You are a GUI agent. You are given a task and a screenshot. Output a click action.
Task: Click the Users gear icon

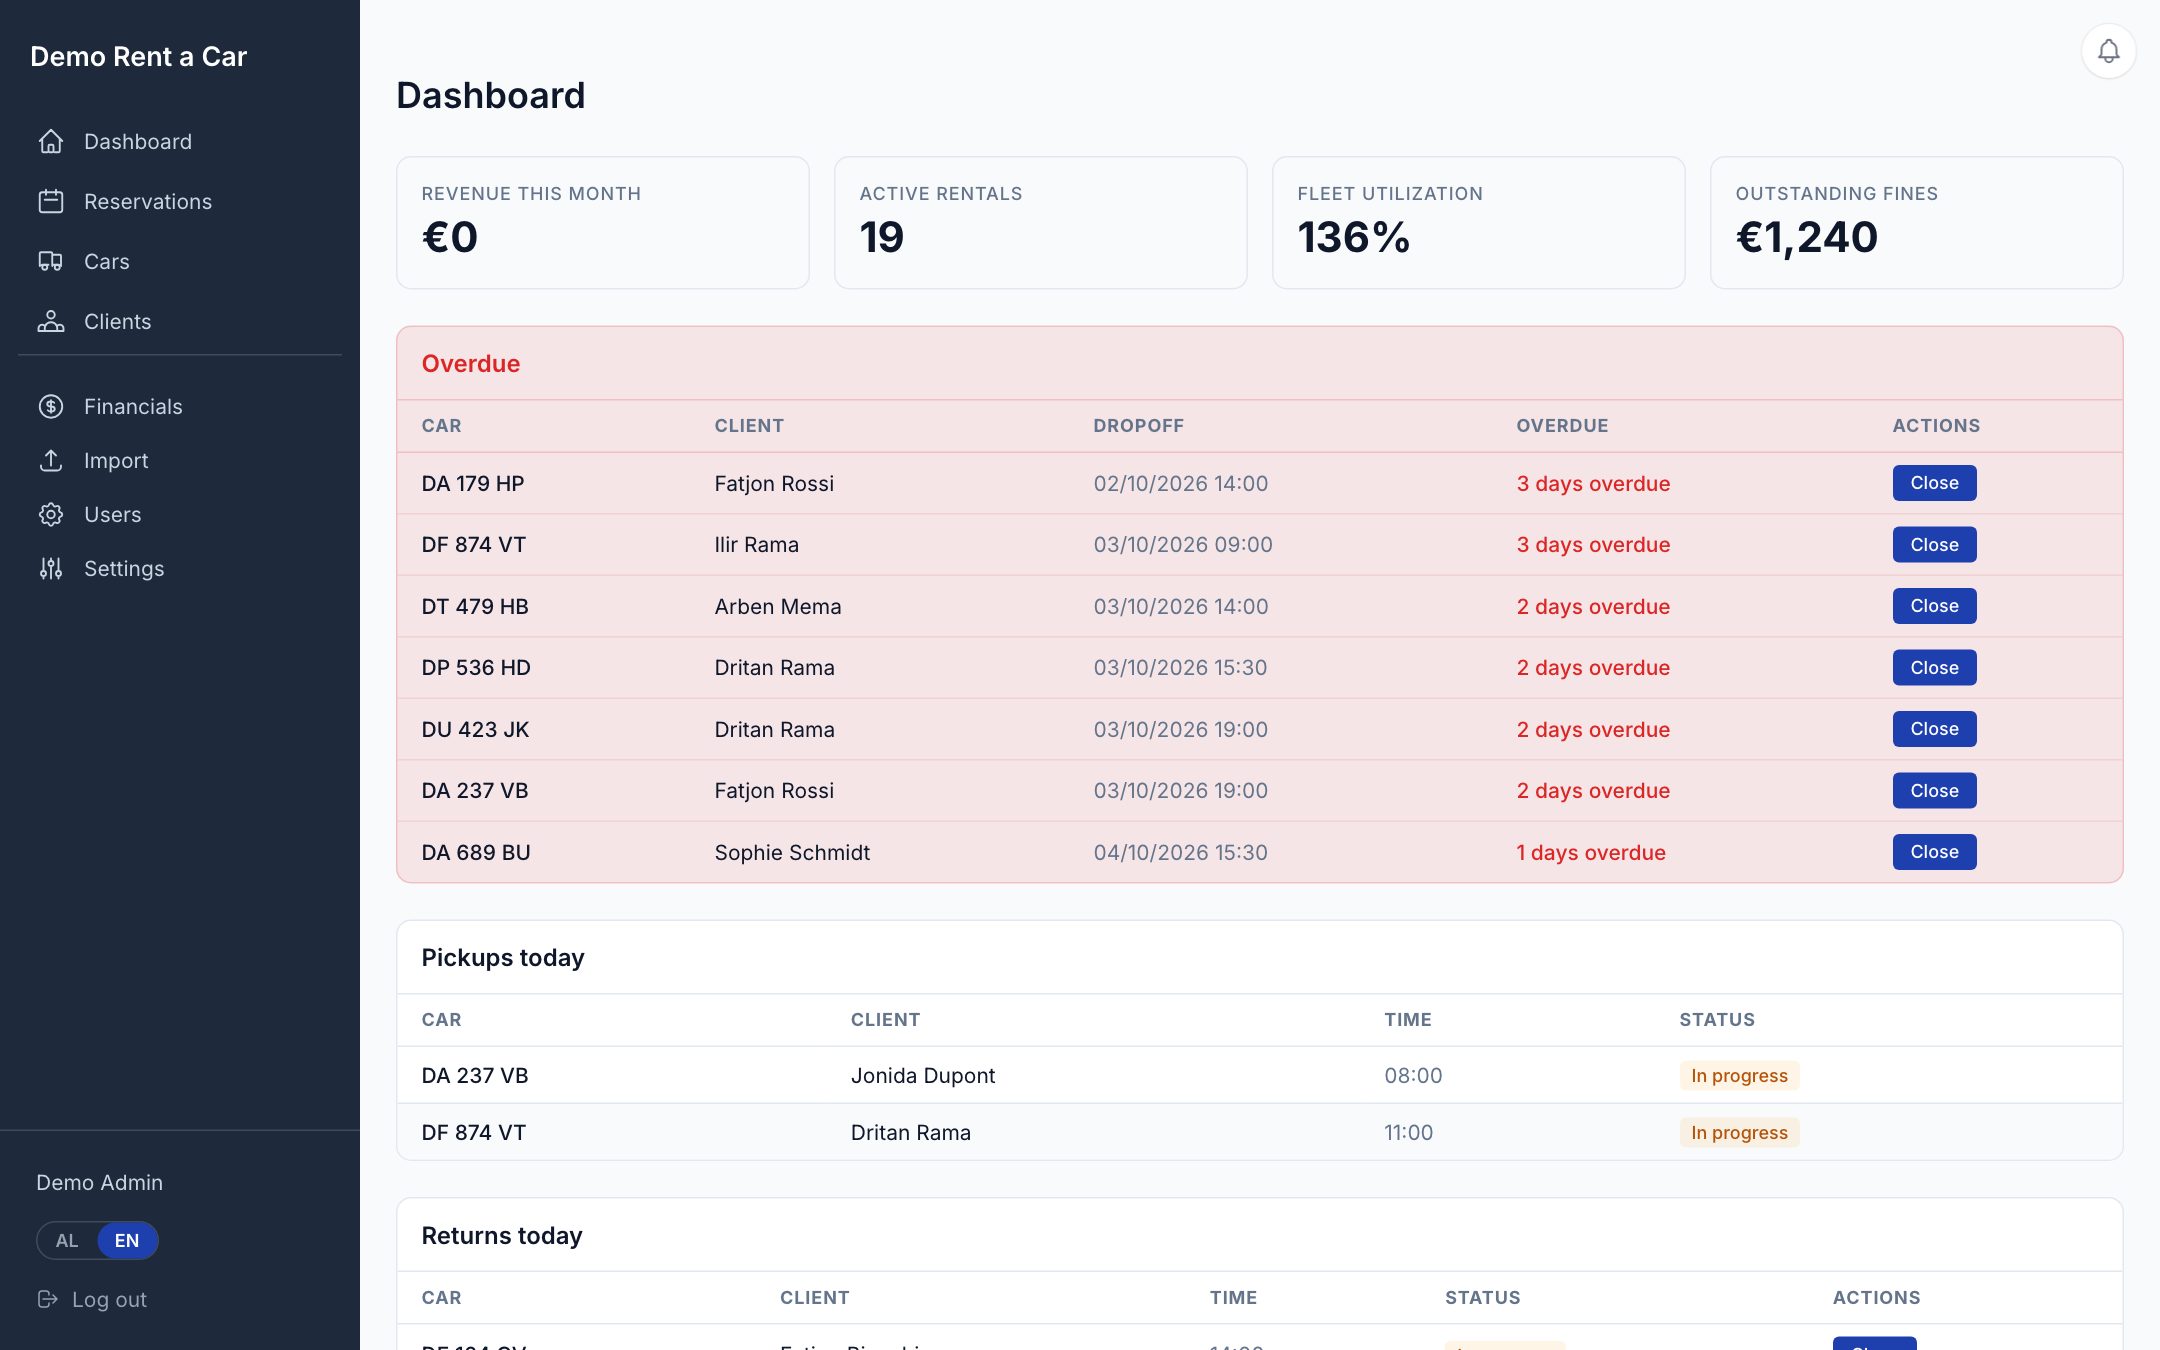[x=51, y=514]
